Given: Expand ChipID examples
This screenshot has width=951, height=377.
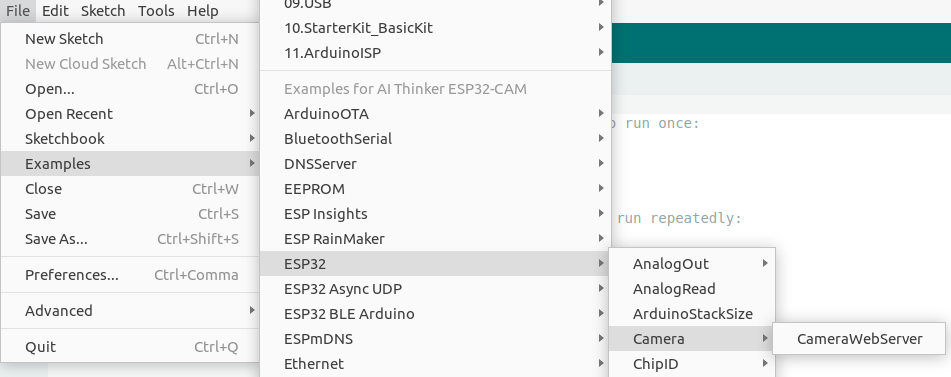Looking at the screenshot, I should (x=692, y=364).
